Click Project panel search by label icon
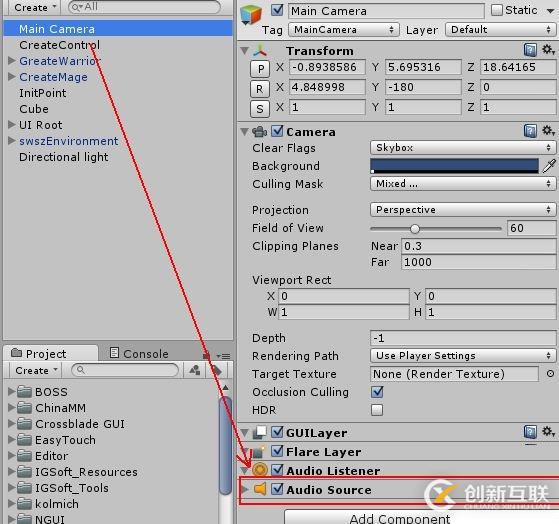The width and height of the screenshot is (559, 524). coord(216,370)
